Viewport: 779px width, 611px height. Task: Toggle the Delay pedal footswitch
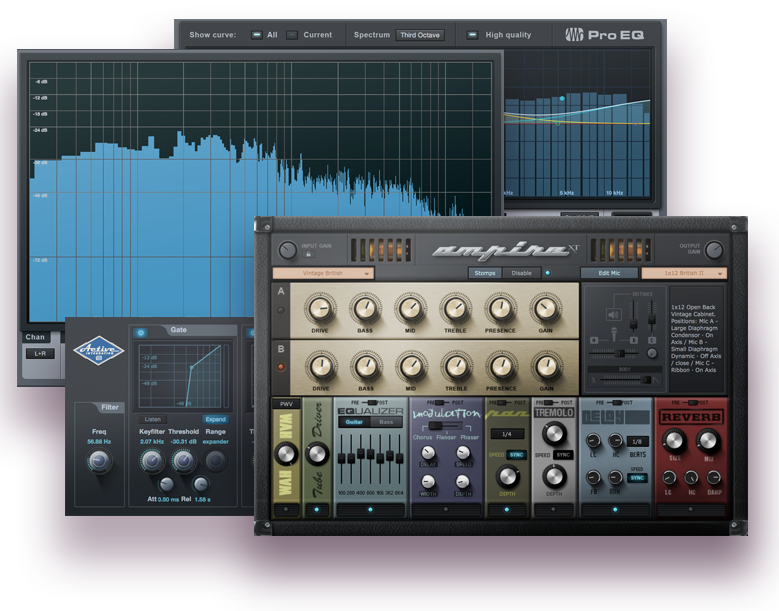[x=615, y=510]
